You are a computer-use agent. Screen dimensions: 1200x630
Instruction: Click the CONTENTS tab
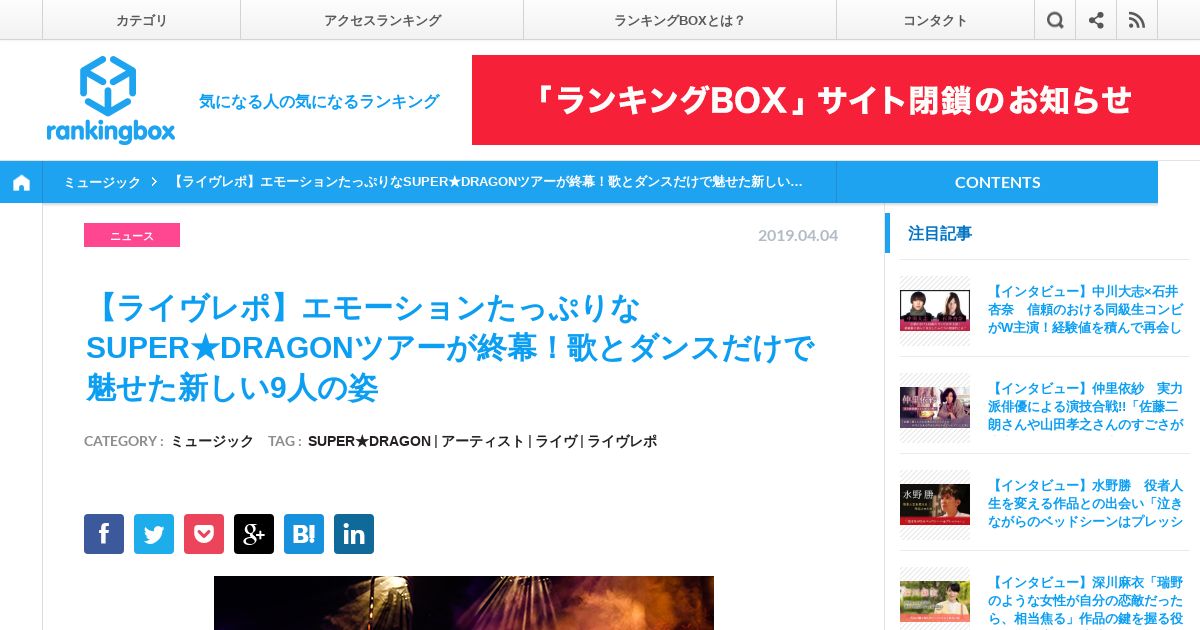997,182
